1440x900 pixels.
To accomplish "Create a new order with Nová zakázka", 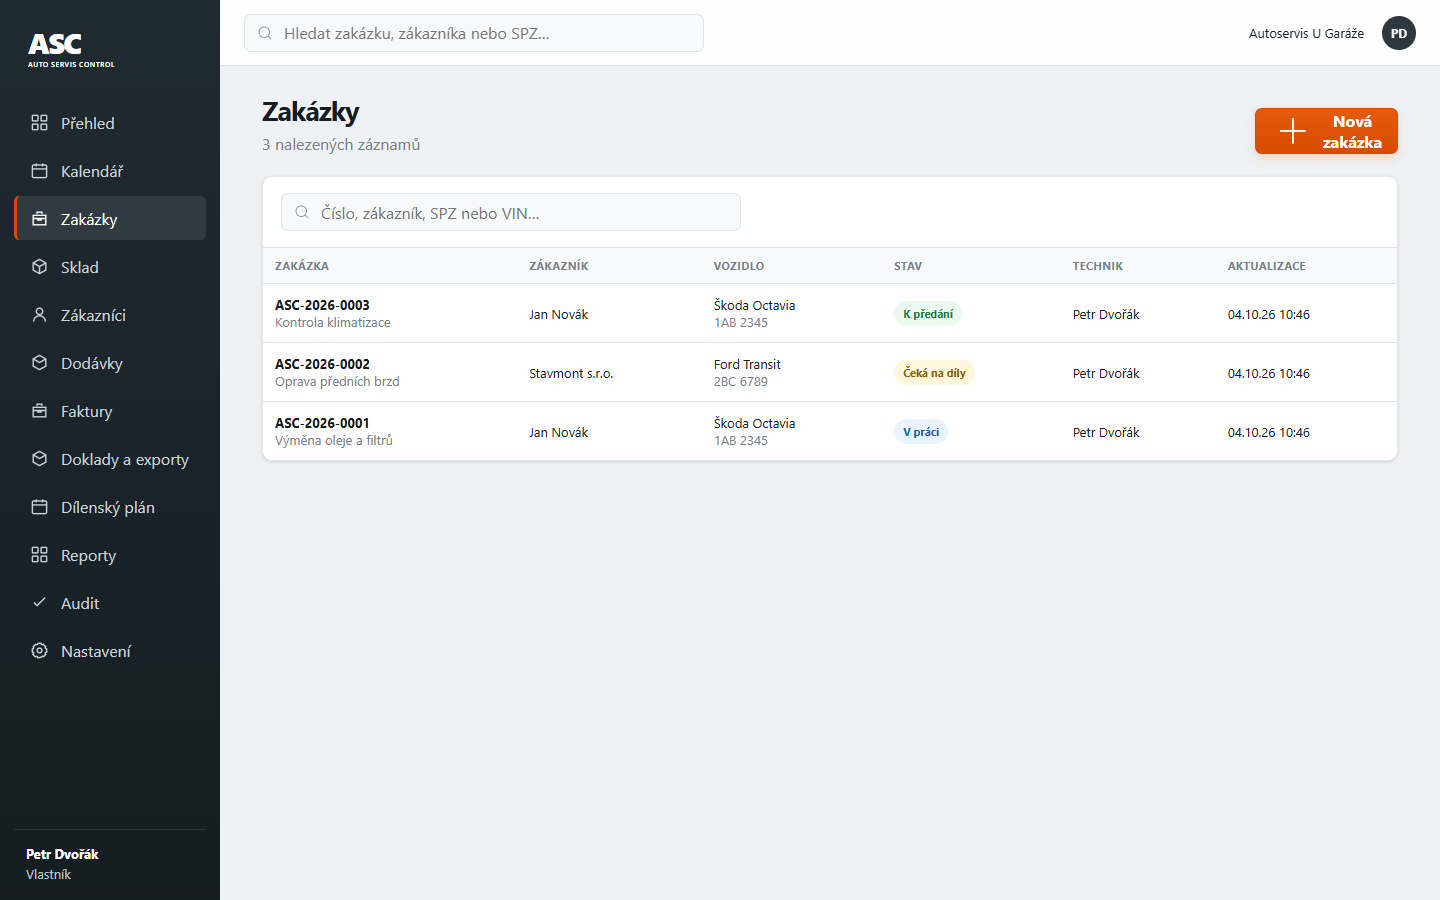I will [1326, 131].
